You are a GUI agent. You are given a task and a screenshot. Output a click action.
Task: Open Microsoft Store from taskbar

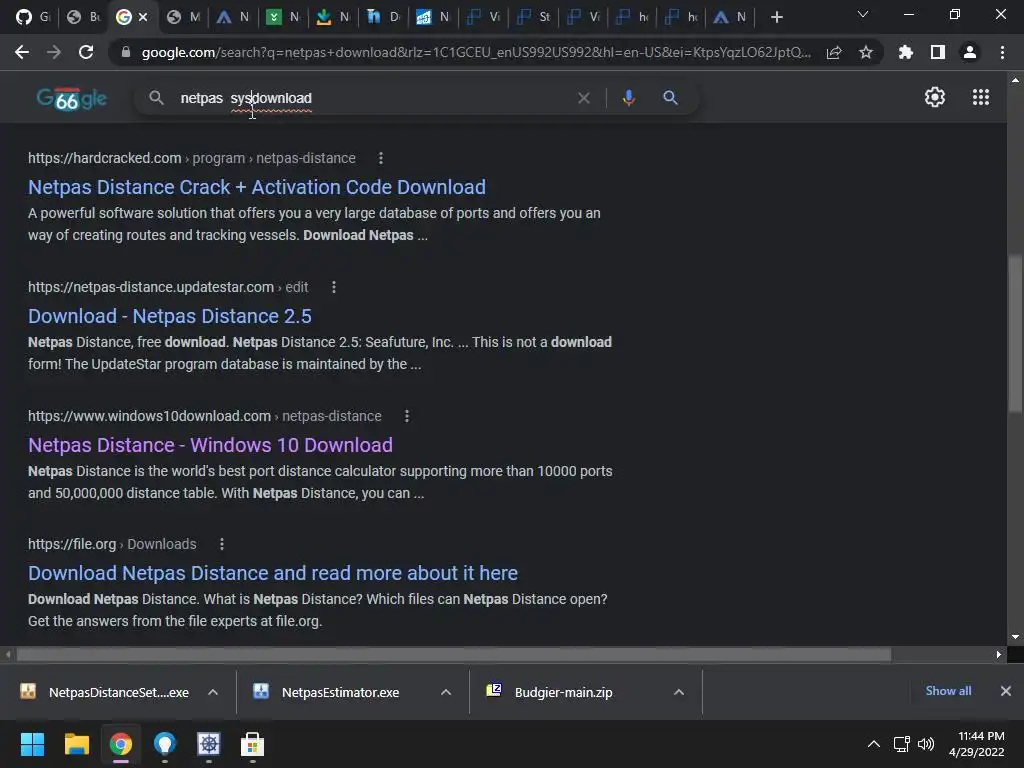[252, 744]
